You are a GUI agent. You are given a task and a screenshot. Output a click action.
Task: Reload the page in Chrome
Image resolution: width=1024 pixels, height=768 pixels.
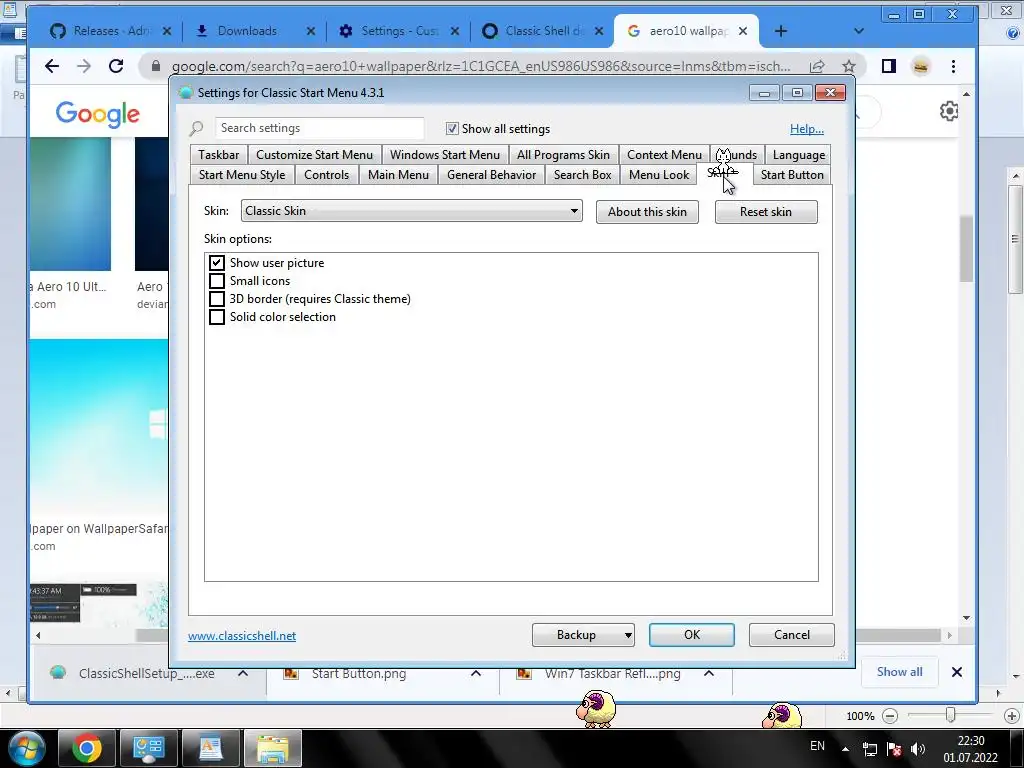116,66
